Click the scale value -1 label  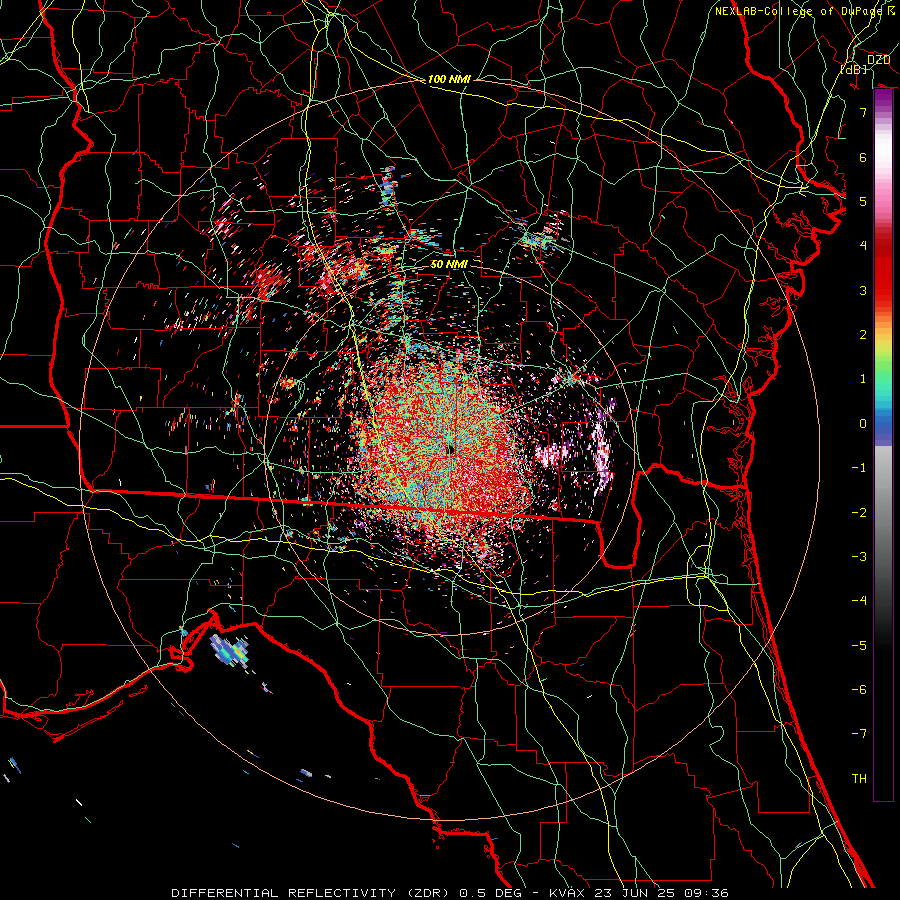coord(859,468)
